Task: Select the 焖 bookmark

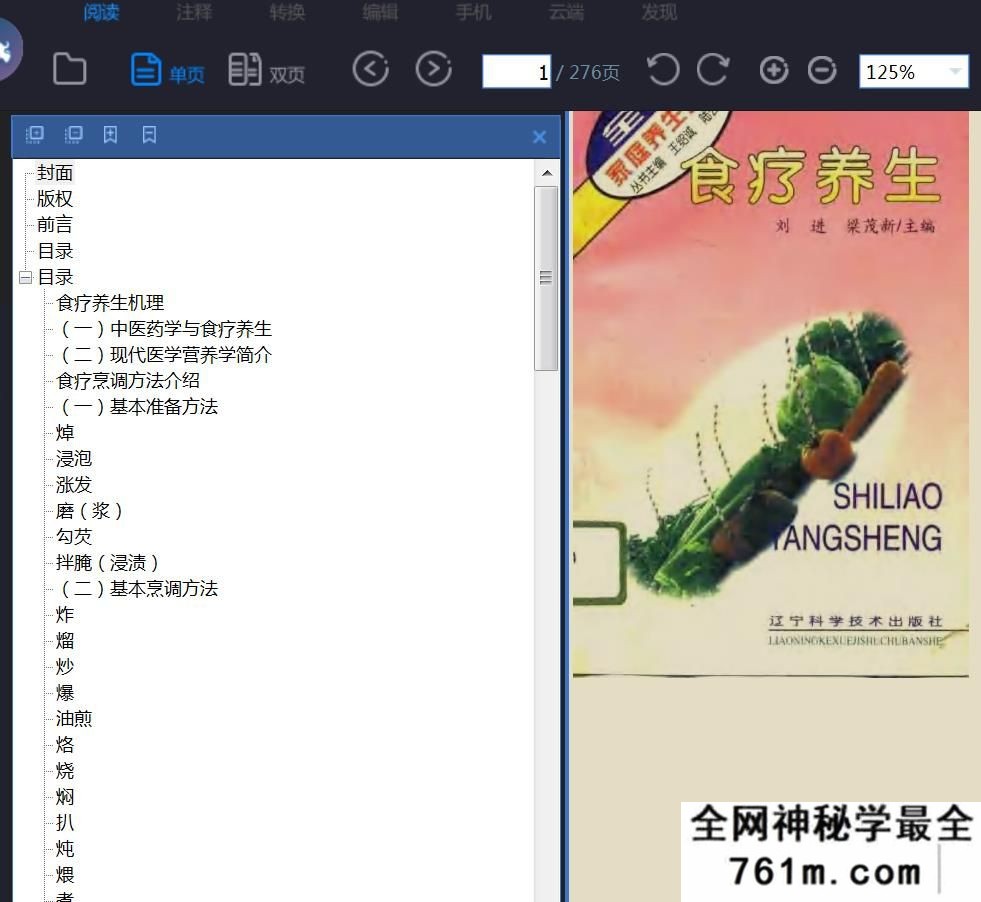Action: coord(65,797)
